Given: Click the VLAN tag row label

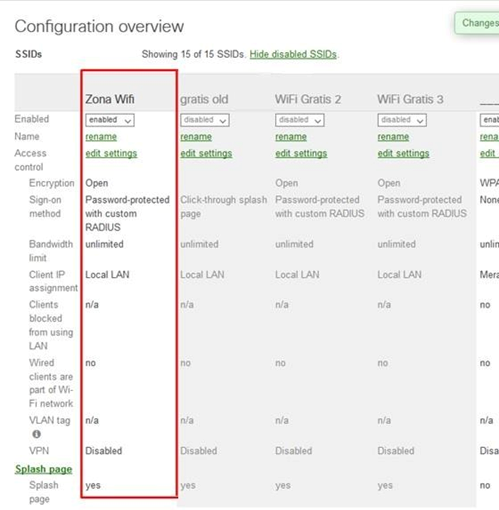Looking at the screenshot, I should click(50, 420).
